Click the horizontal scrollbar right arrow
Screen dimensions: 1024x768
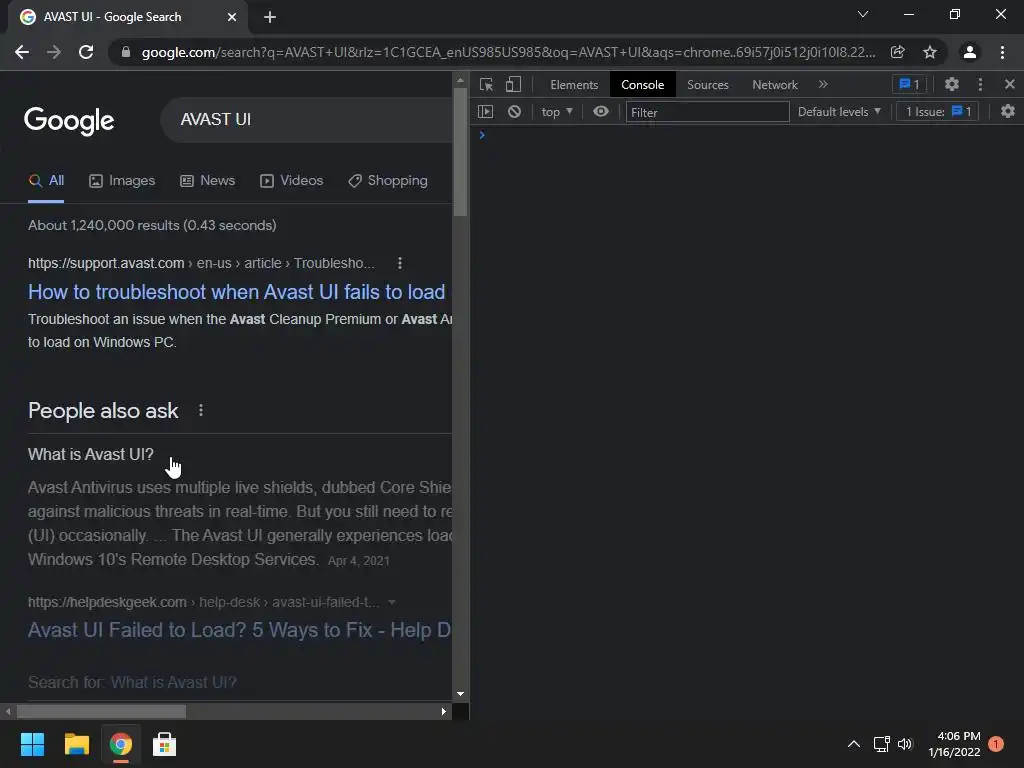tap(443, 711)
